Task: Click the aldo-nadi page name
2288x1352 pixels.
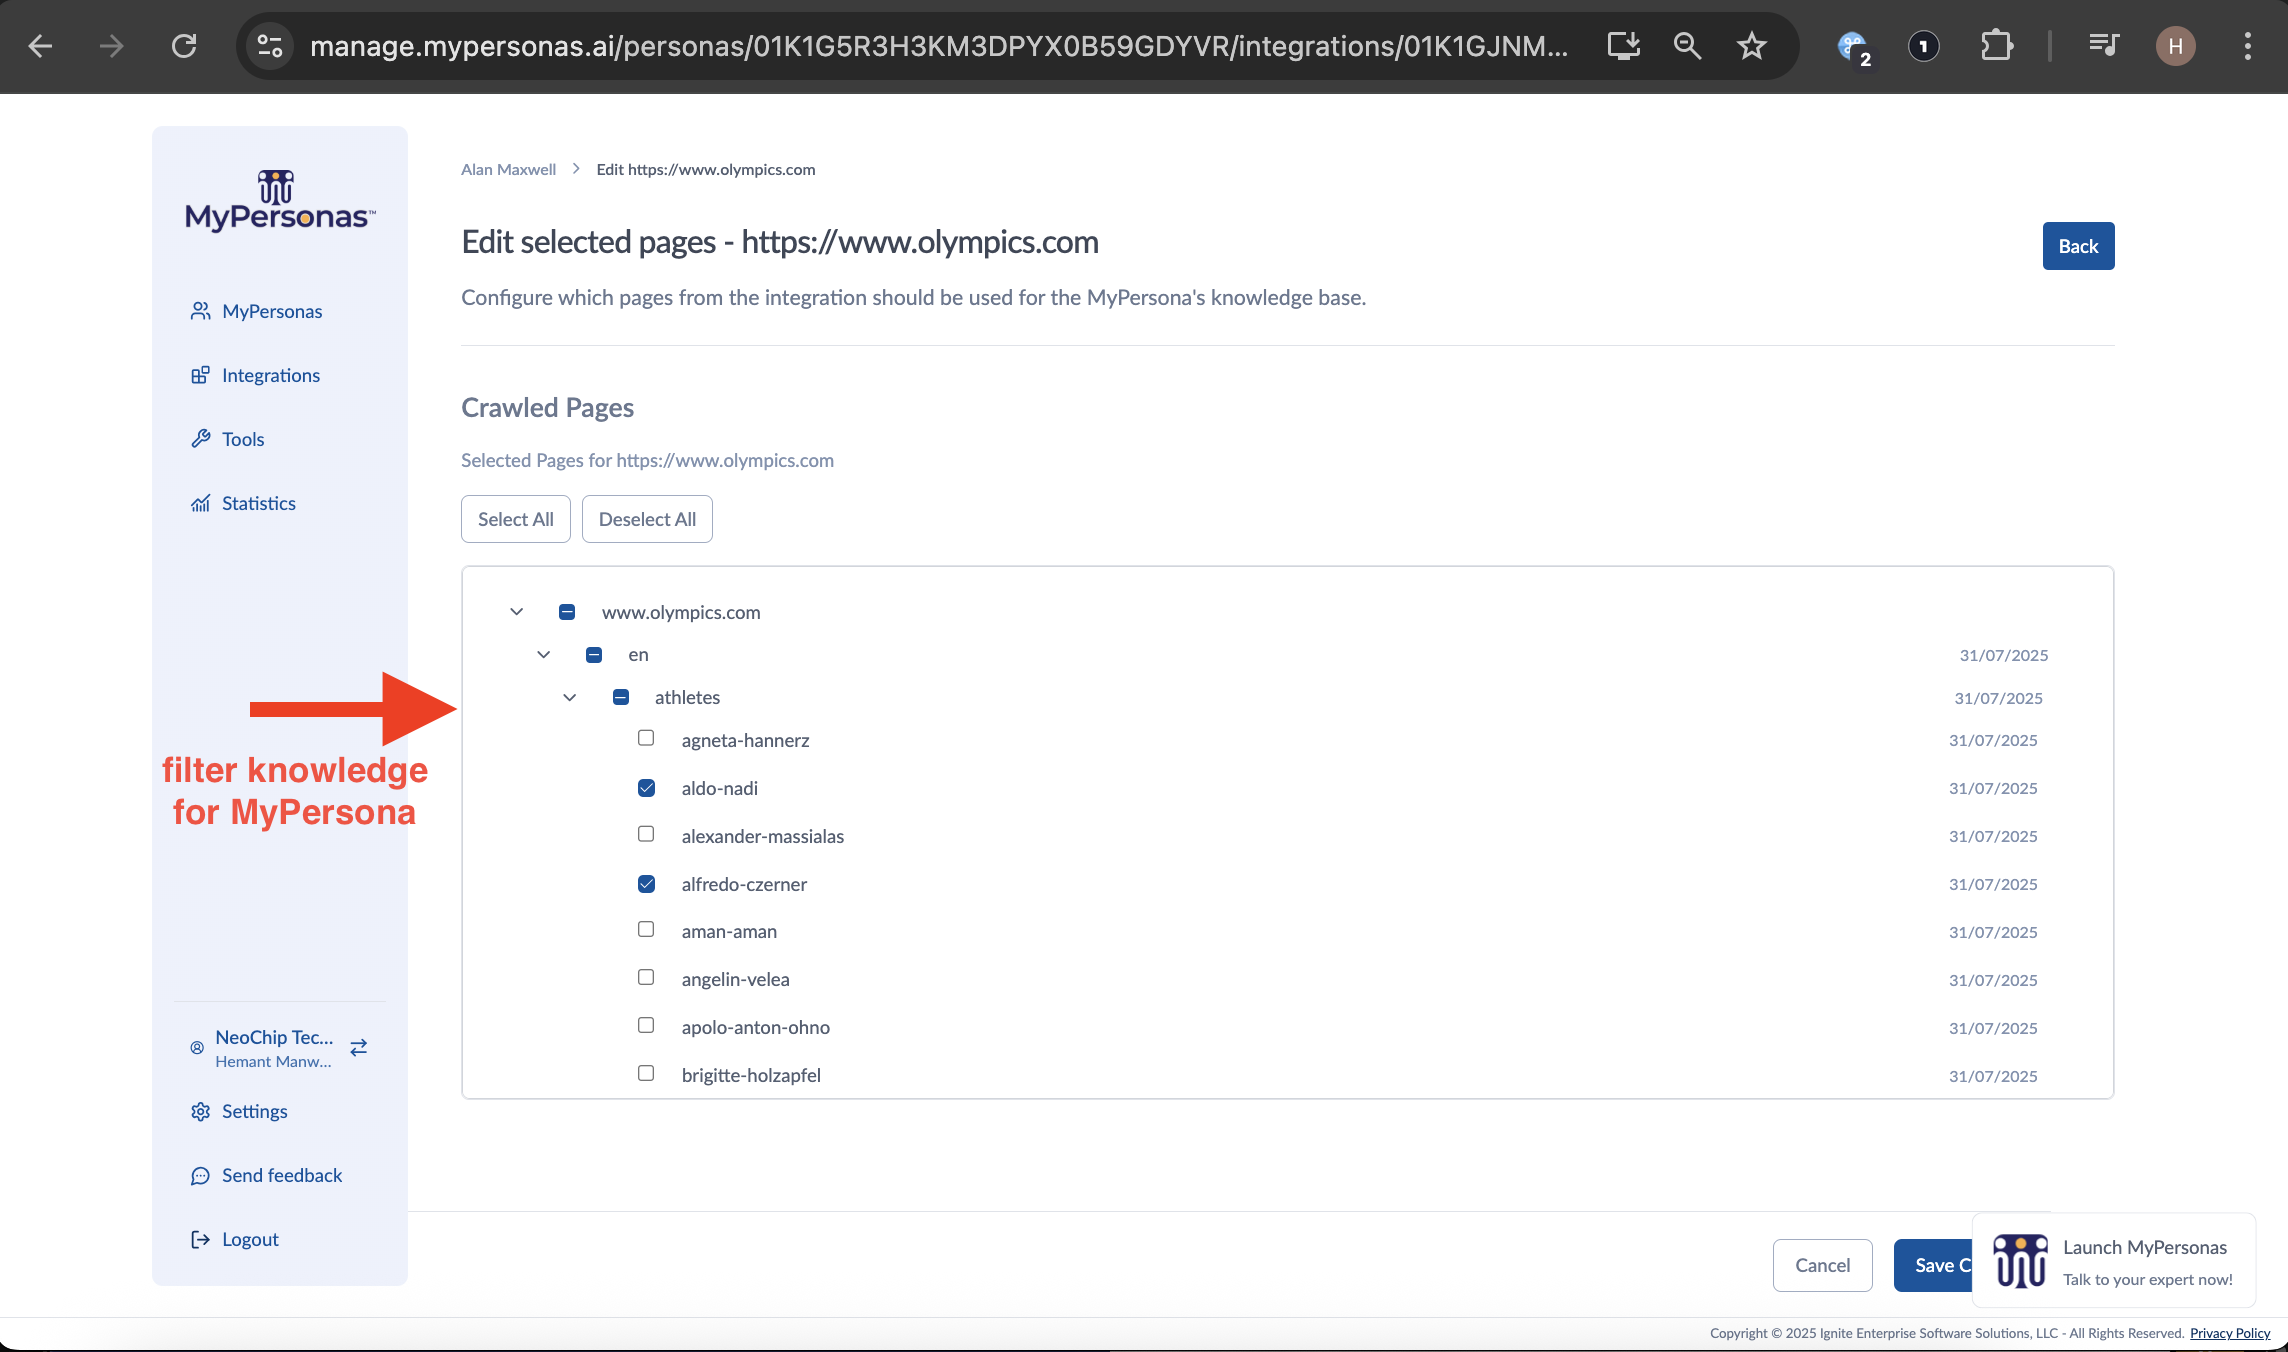Action: (x=720, y=788)
